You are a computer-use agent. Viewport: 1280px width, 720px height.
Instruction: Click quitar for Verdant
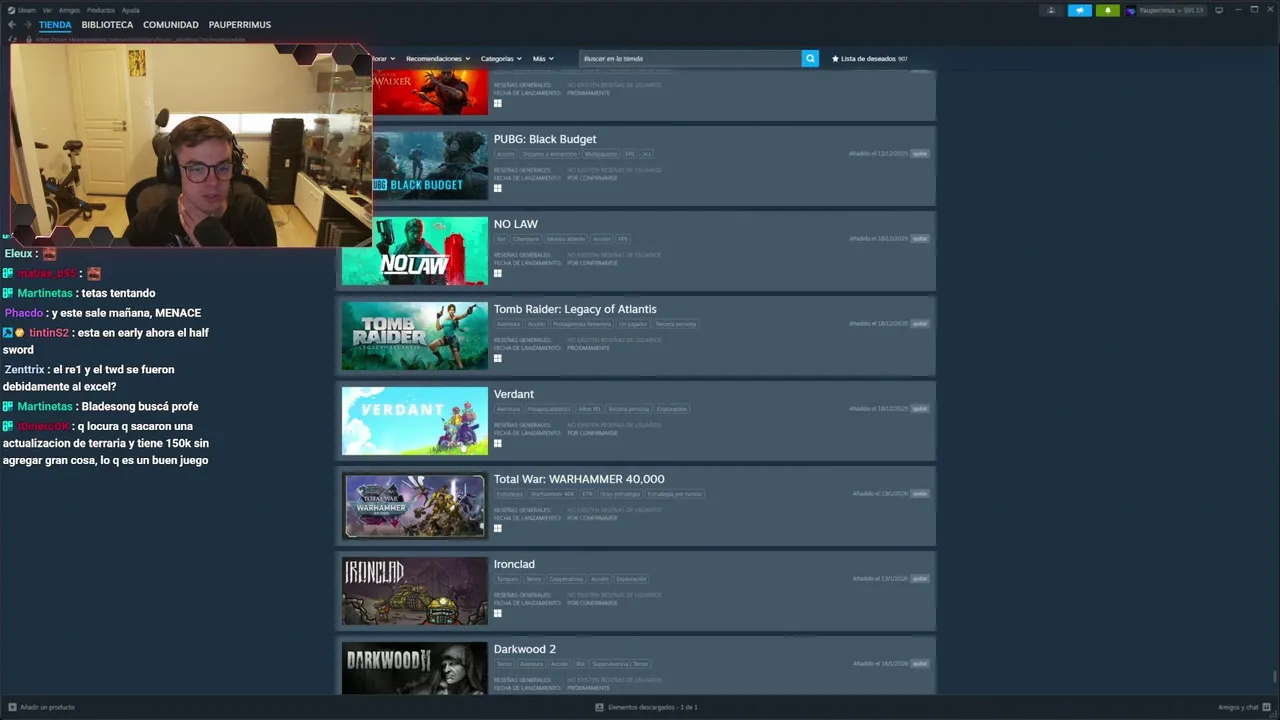coord(920,409)
